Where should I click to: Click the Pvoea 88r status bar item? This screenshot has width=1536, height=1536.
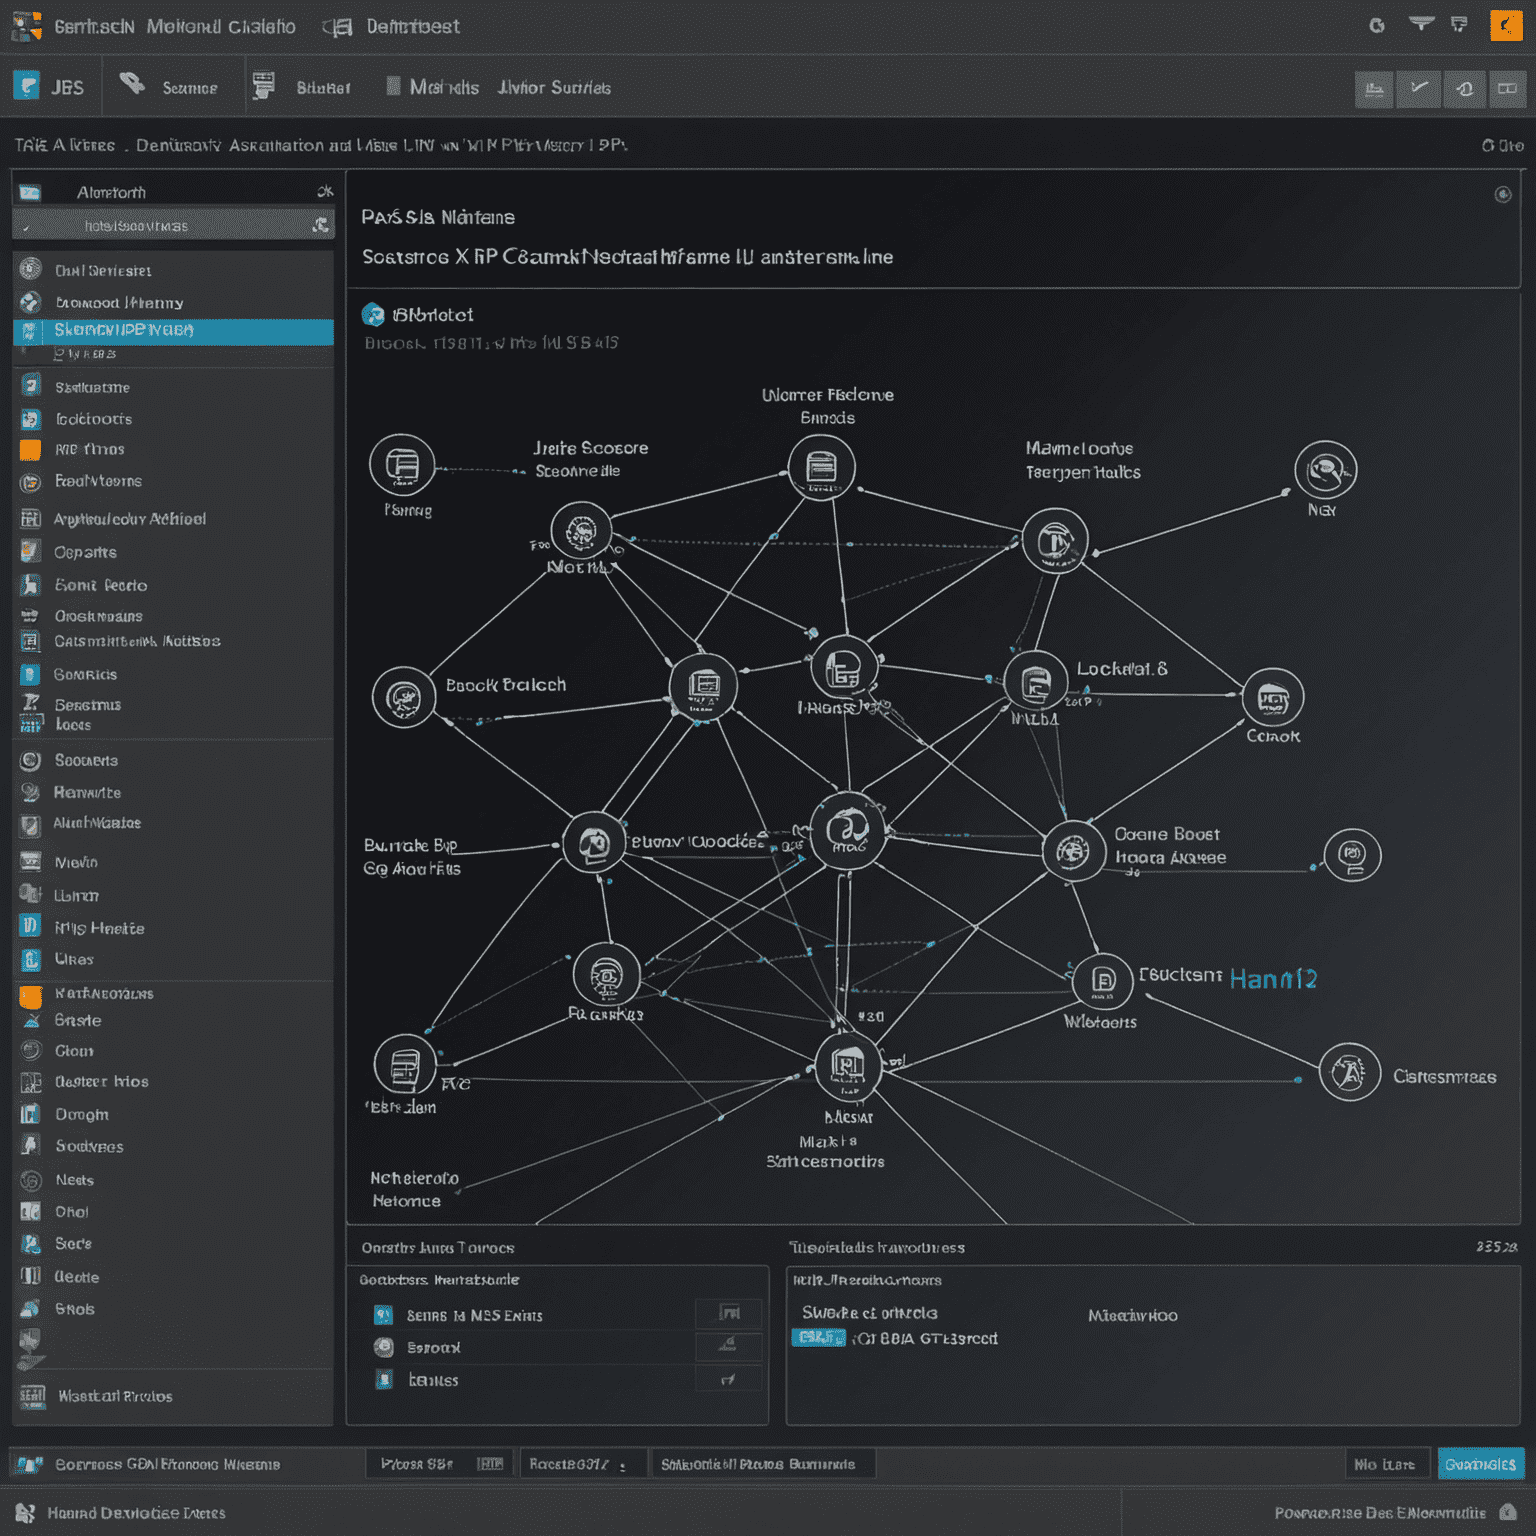(440, 1464)
